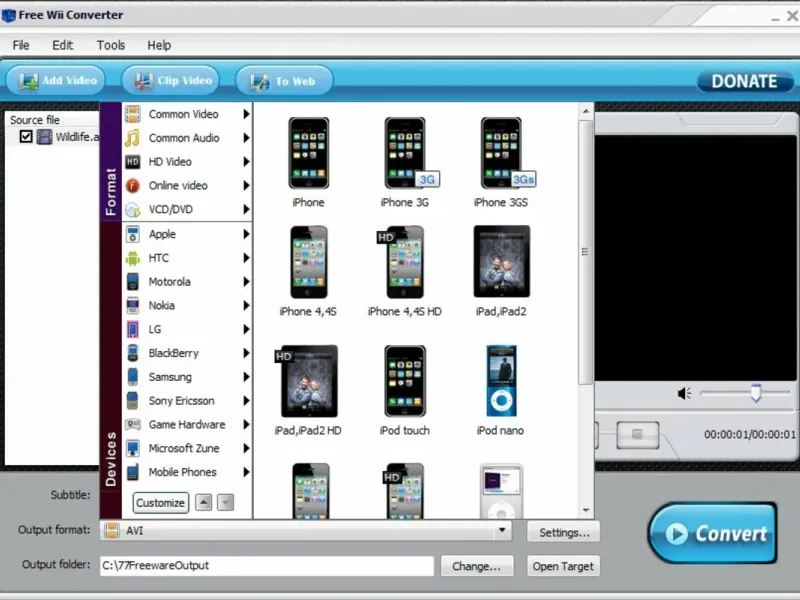The height and width of the screenshot is (600, 800).
Task: Open the Tools menu
Action: pos(111,45)
